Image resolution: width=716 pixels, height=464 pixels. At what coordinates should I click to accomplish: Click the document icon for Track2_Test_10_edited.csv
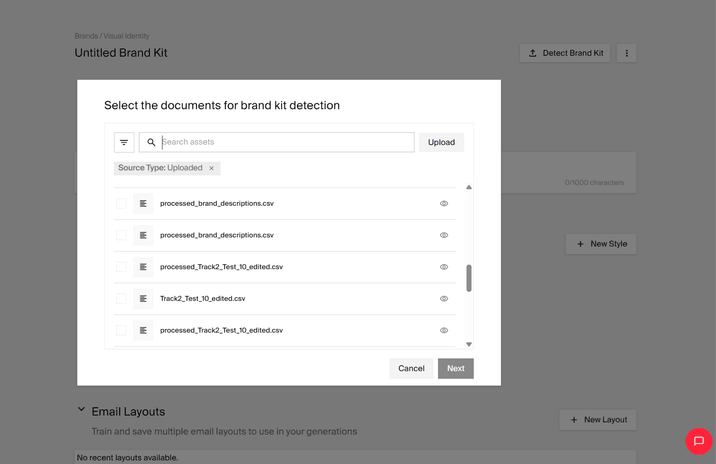(143, 299)
